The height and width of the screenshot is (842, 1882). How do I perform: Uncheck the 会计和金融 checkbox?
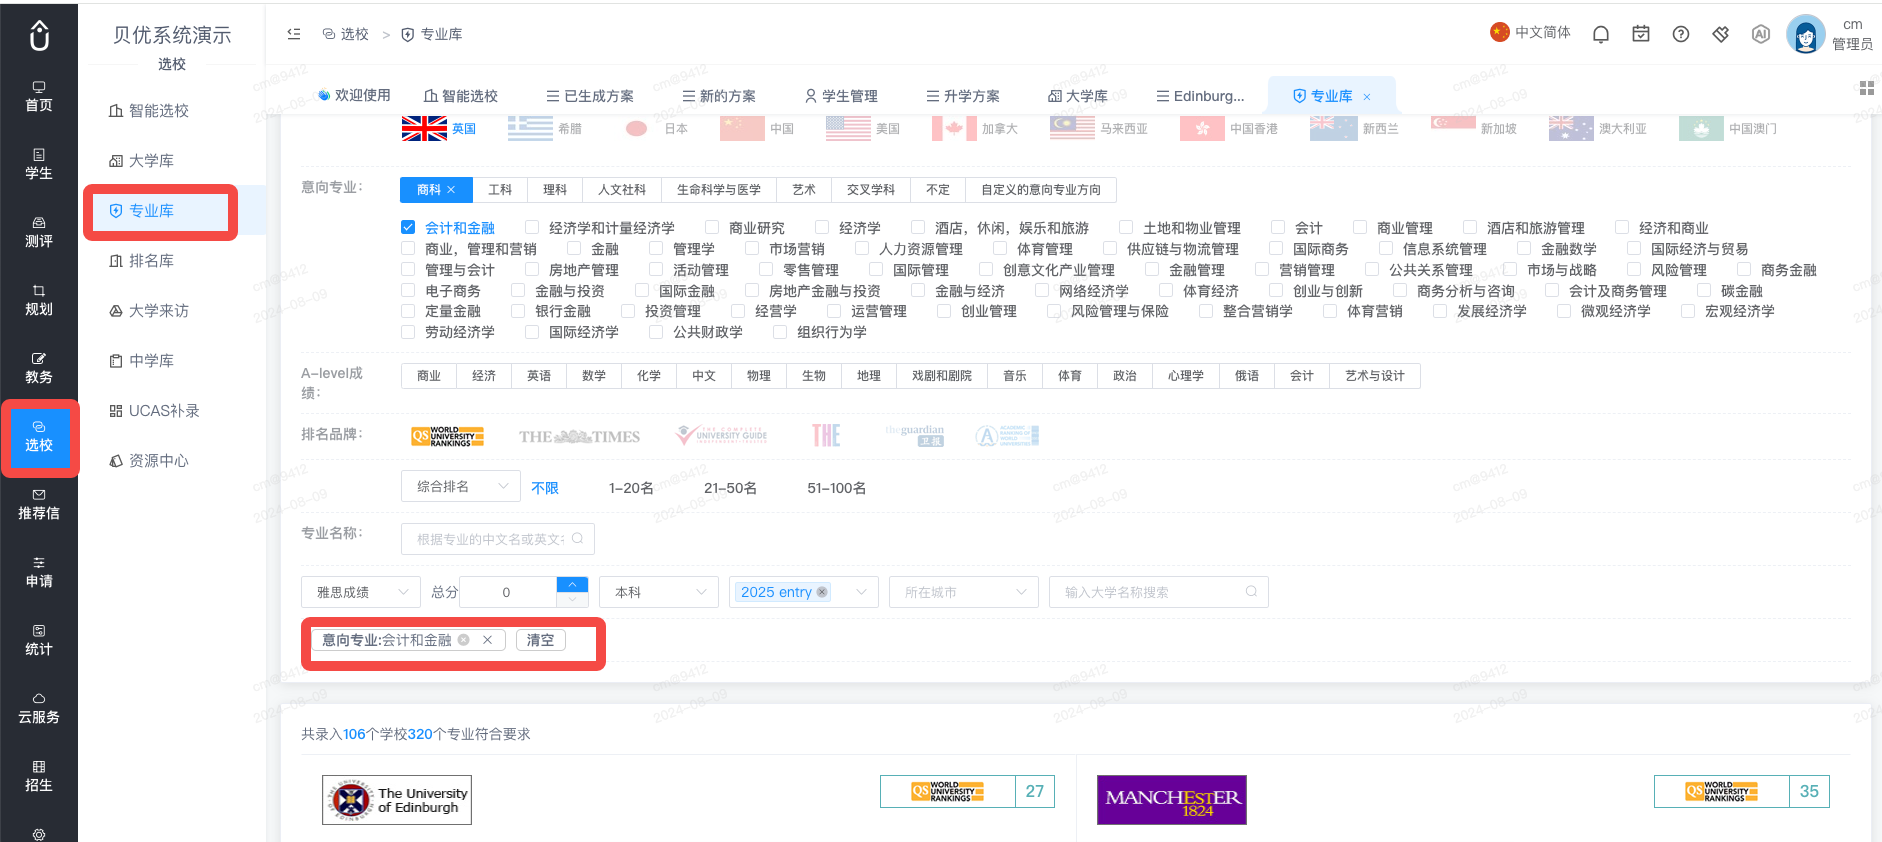point(408,227)
